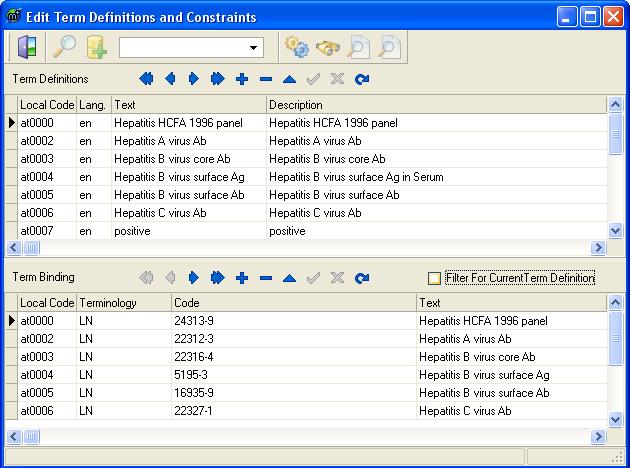
Task: Select the Hepatitis C virus Ab definition row
Action: tap(160, 213)
